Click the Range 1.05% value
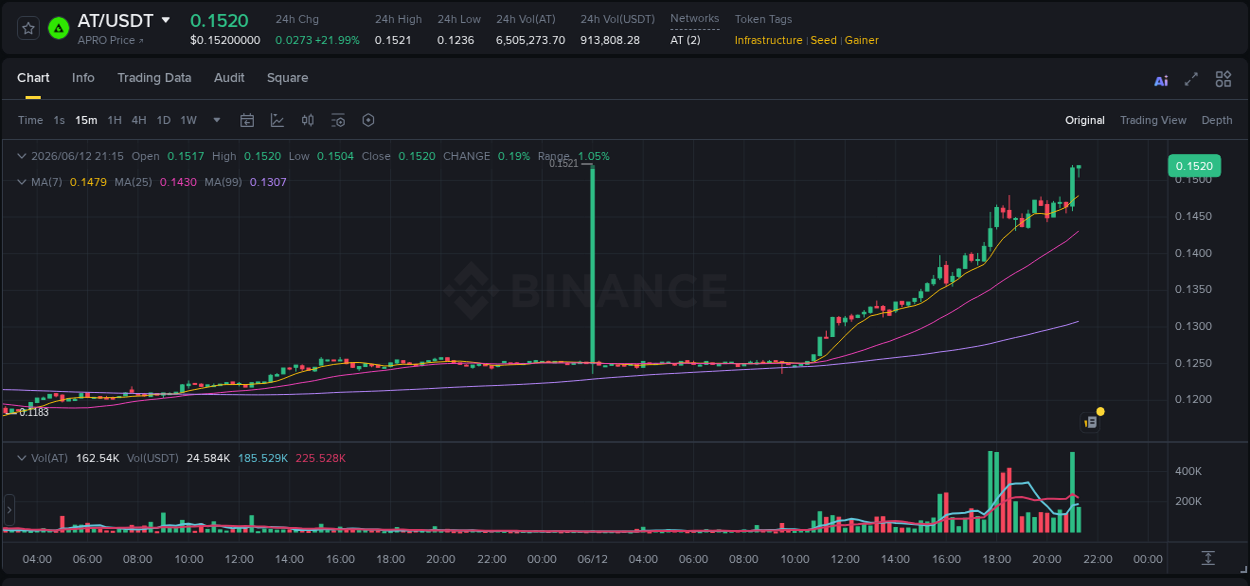The width and height of the screenshot is (1250, 586). tap(594, 156)
